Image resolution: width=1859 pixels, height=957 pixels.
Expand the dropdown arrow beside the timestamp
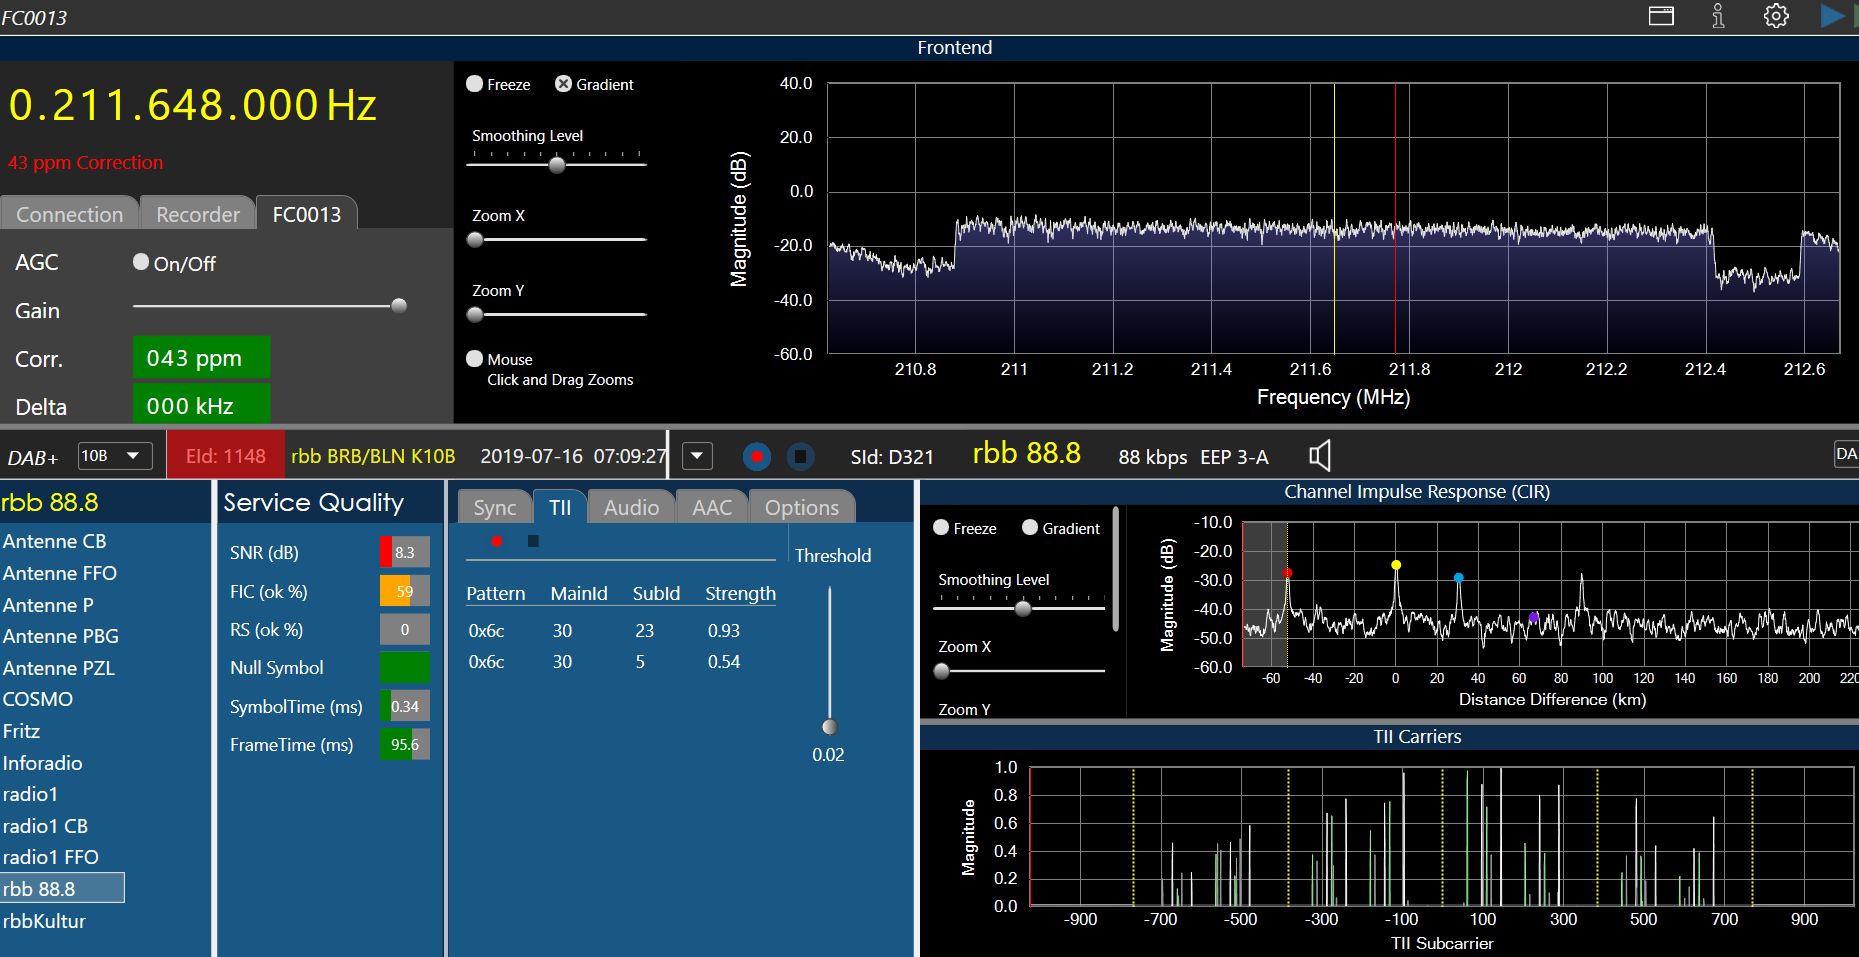[697, 456]
